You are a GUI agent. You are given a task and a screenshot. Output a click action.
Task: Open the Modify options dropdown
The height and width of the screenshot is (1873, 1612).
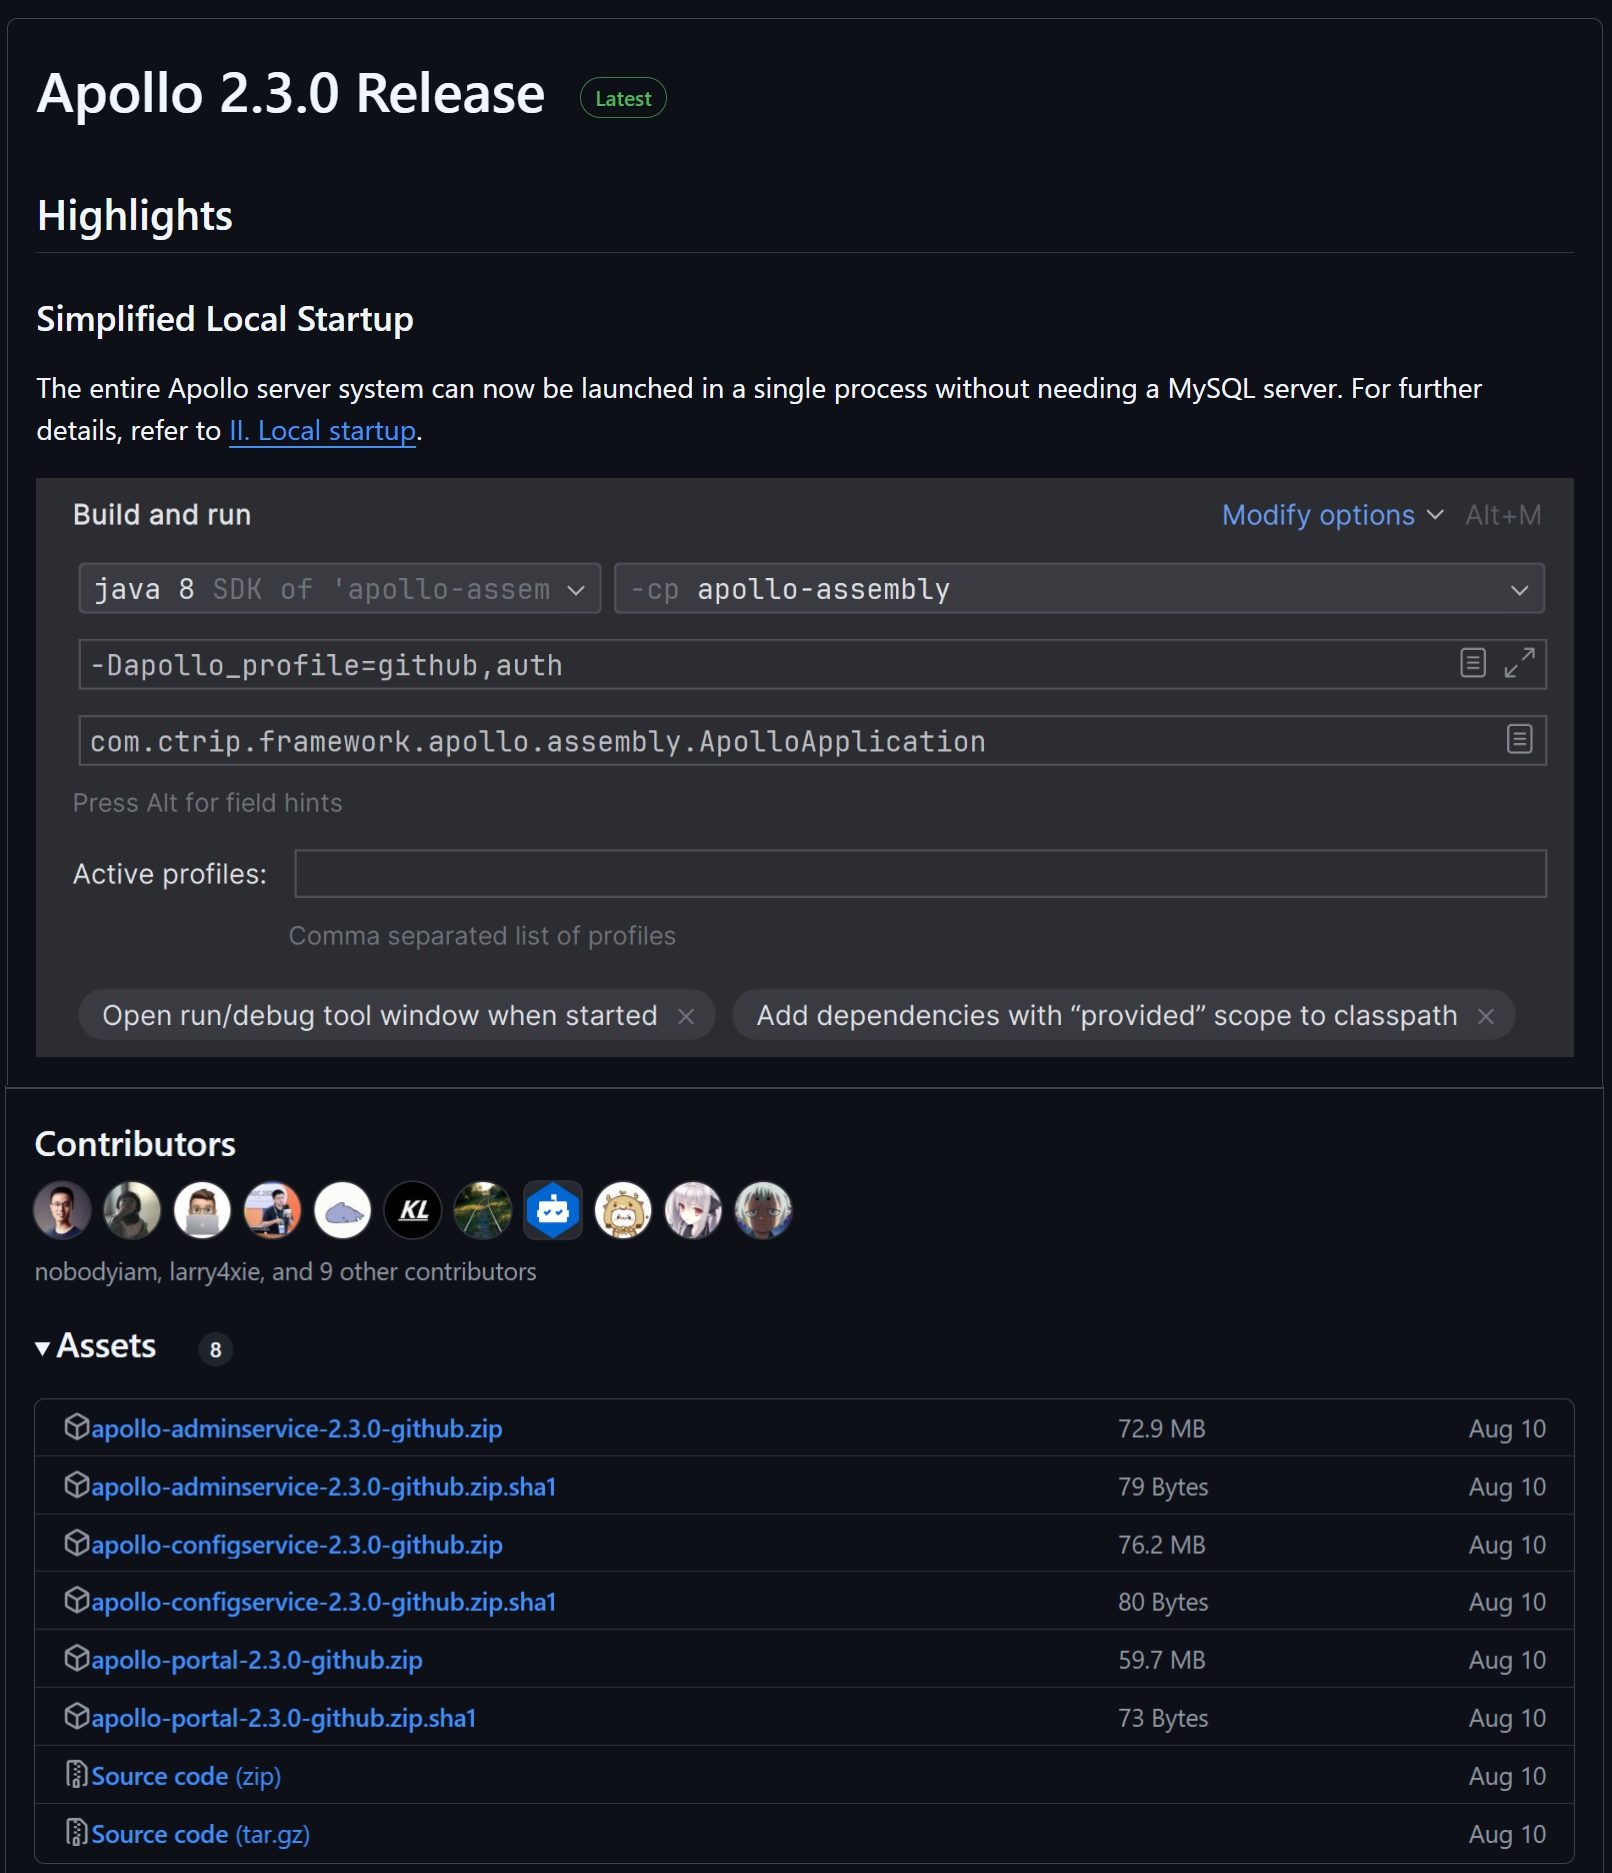1333,515
